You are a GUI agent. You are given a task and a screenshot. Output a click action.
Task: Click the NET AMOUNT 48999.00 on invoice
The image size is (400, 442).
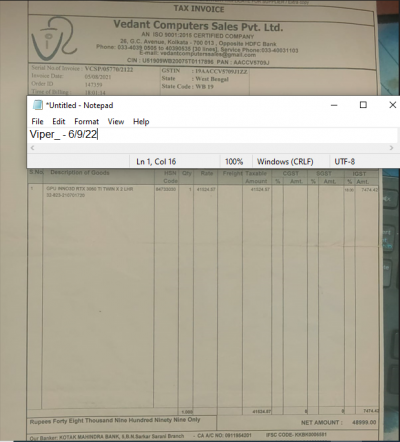coord(338,423)
